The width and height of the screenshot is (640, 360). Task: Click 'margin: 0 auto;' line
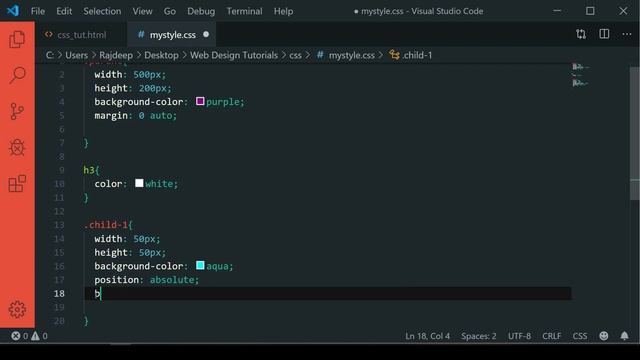coord(136,116)
